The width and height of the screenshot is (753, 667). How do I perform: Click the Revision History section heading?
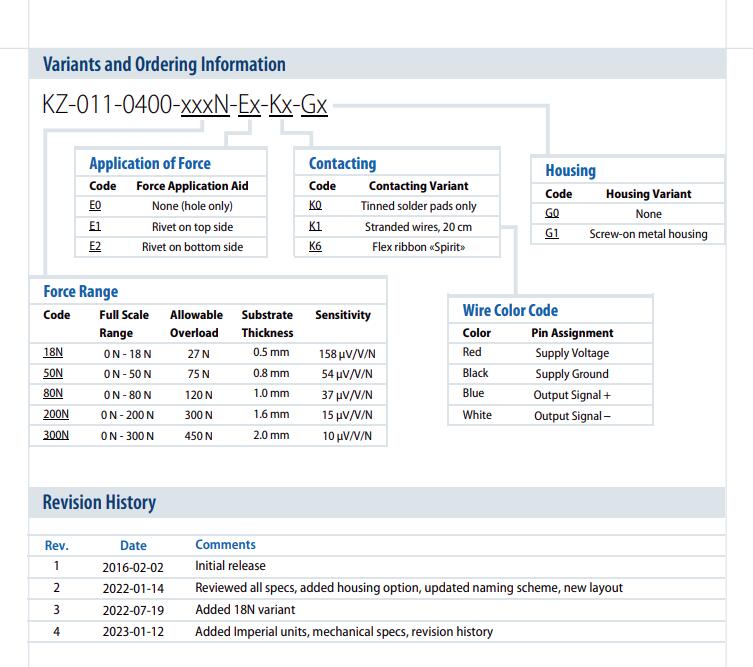click(99, 502)
